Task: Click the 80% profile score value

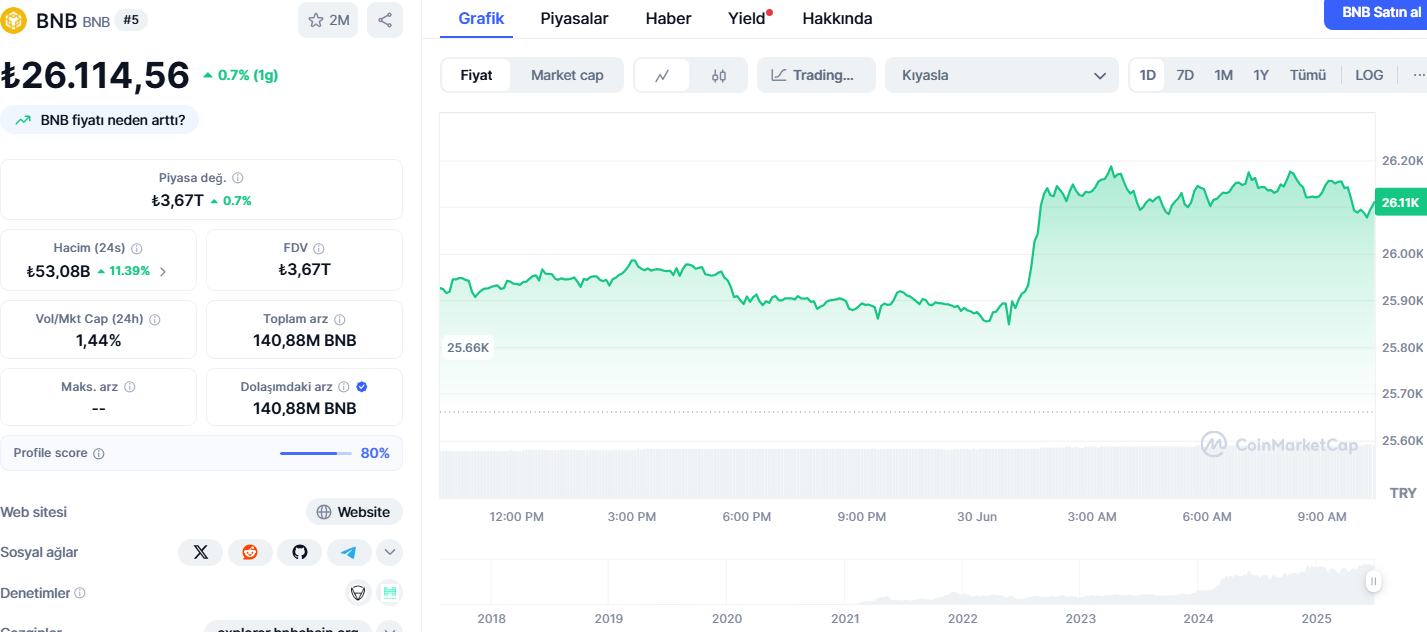Action: pos(375,454)
